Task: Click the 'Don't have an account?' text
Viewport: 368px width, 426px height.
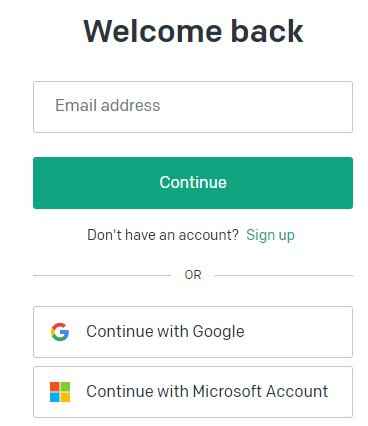Action: [163, 235]
